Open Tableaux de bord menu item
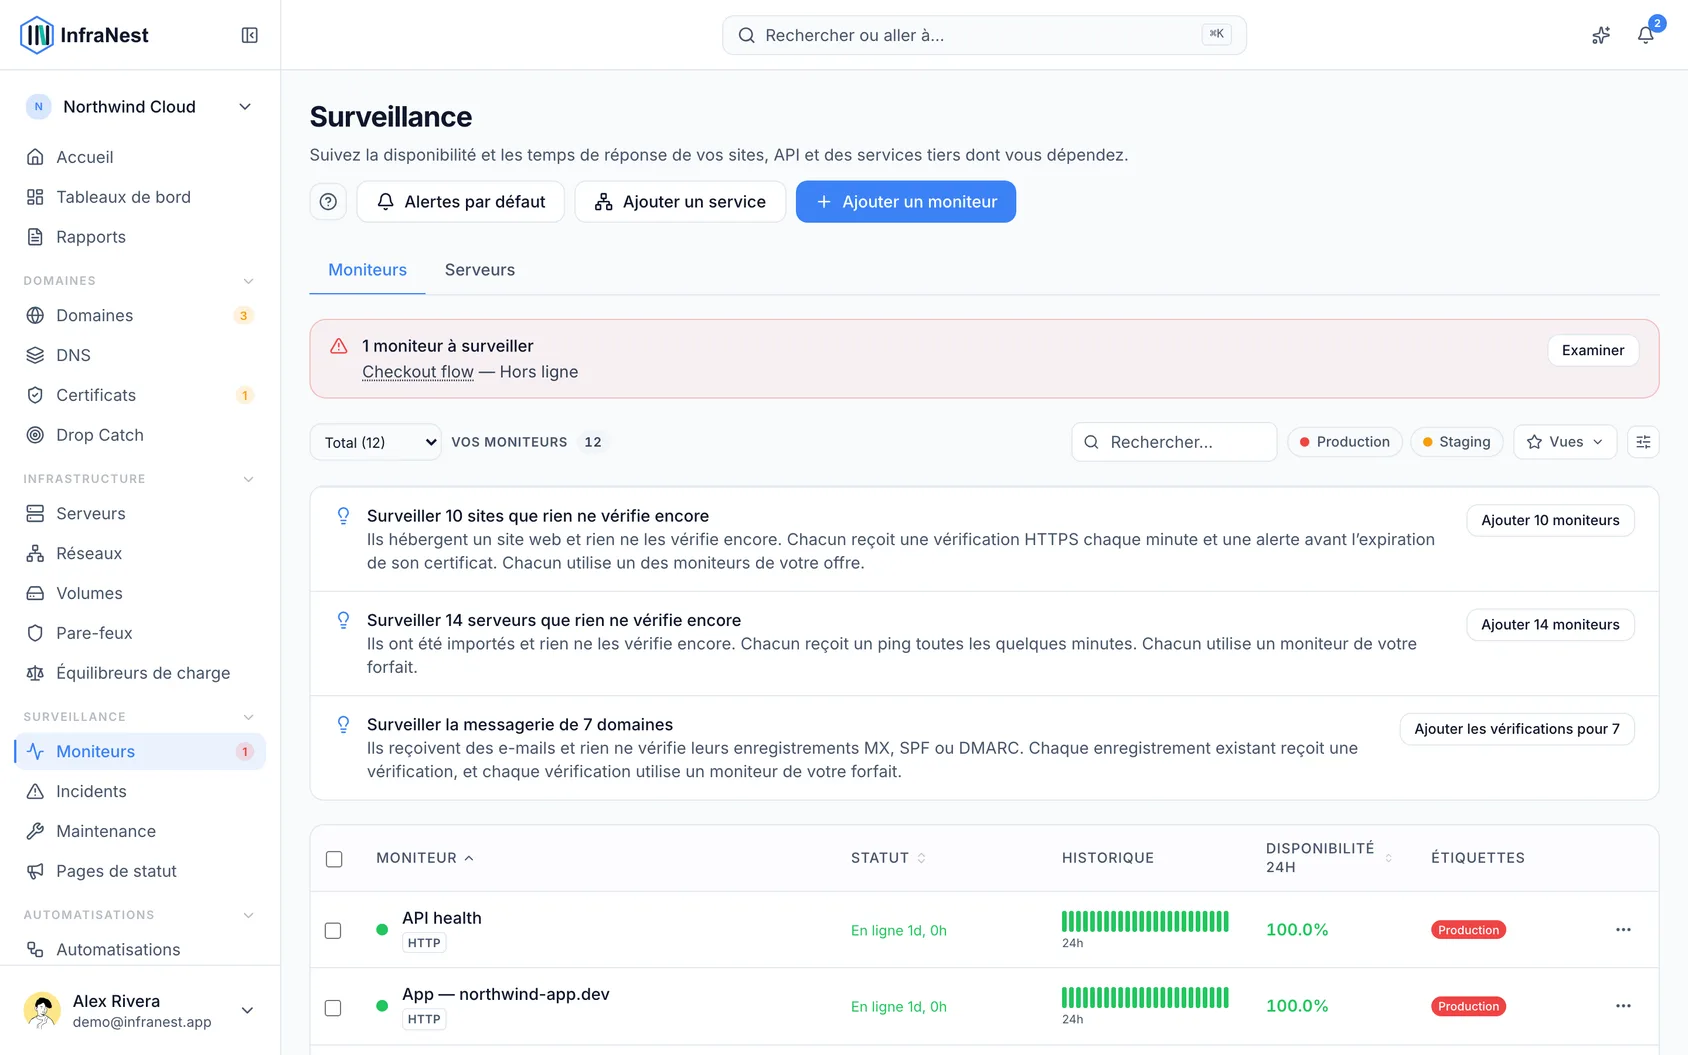Screen dimensions: 1688x1055 (x=140, y=197)
